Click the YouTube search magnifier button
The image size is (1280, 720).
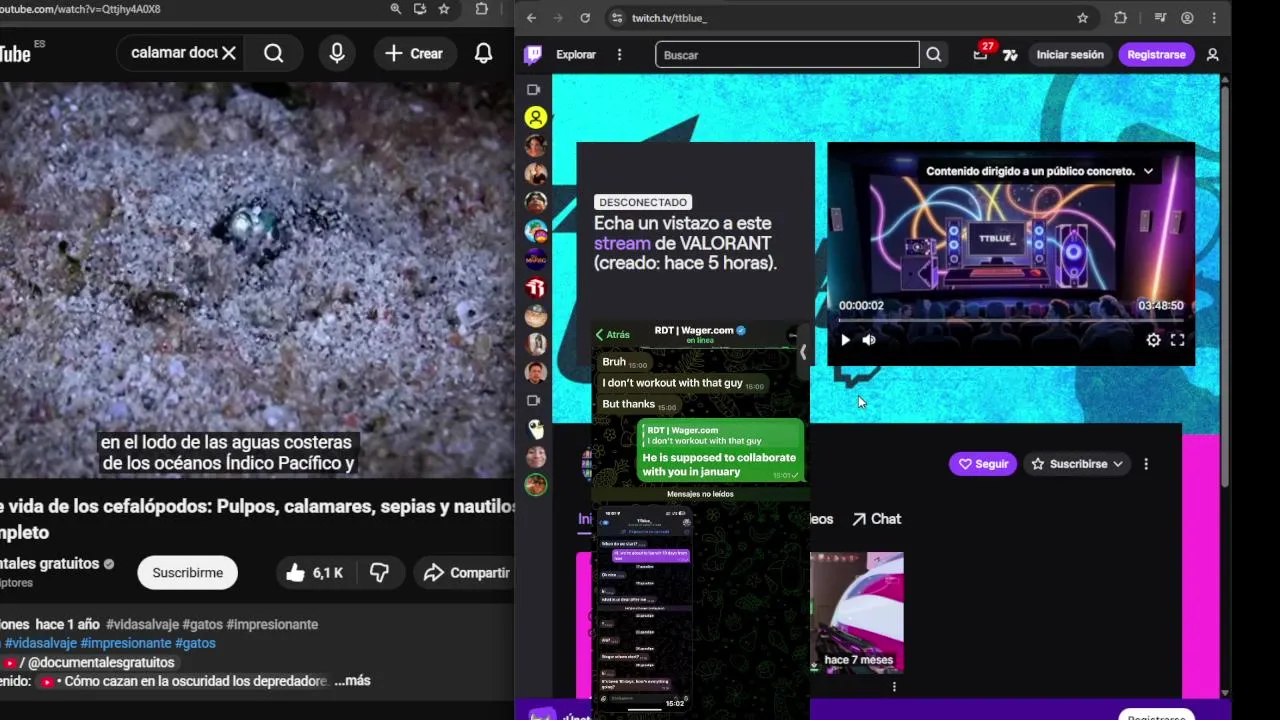[x=274, y=53]
